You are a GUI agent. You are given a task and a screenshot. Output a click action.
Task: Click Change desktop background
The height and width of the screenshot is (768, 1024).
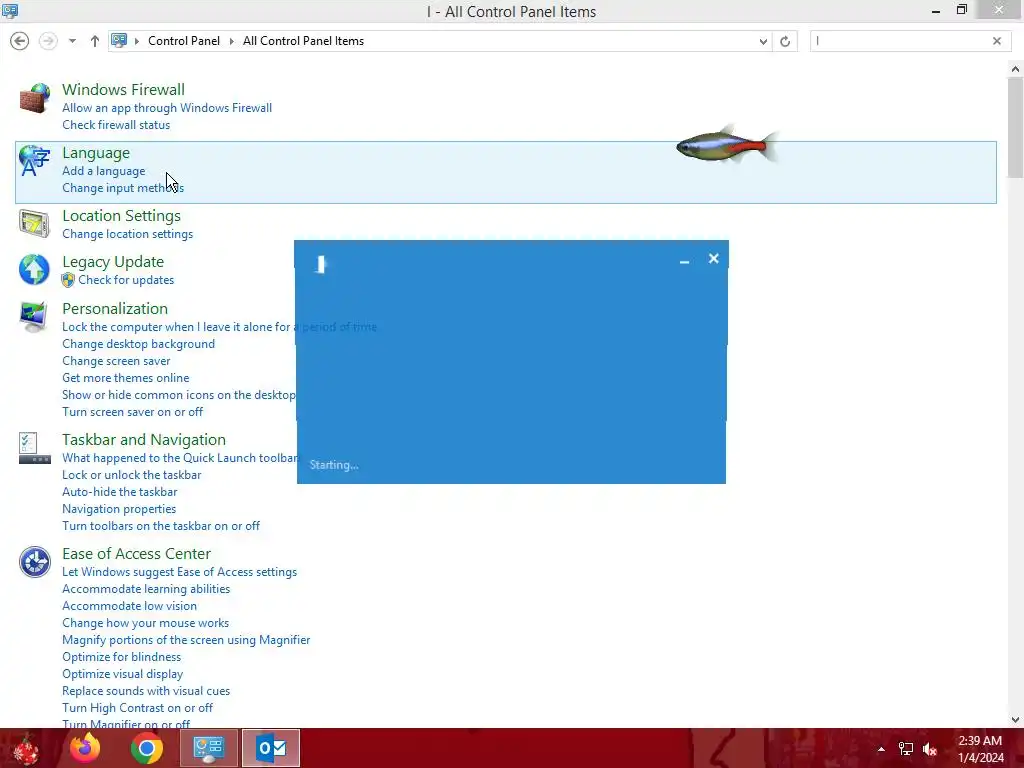pos(138,344)
